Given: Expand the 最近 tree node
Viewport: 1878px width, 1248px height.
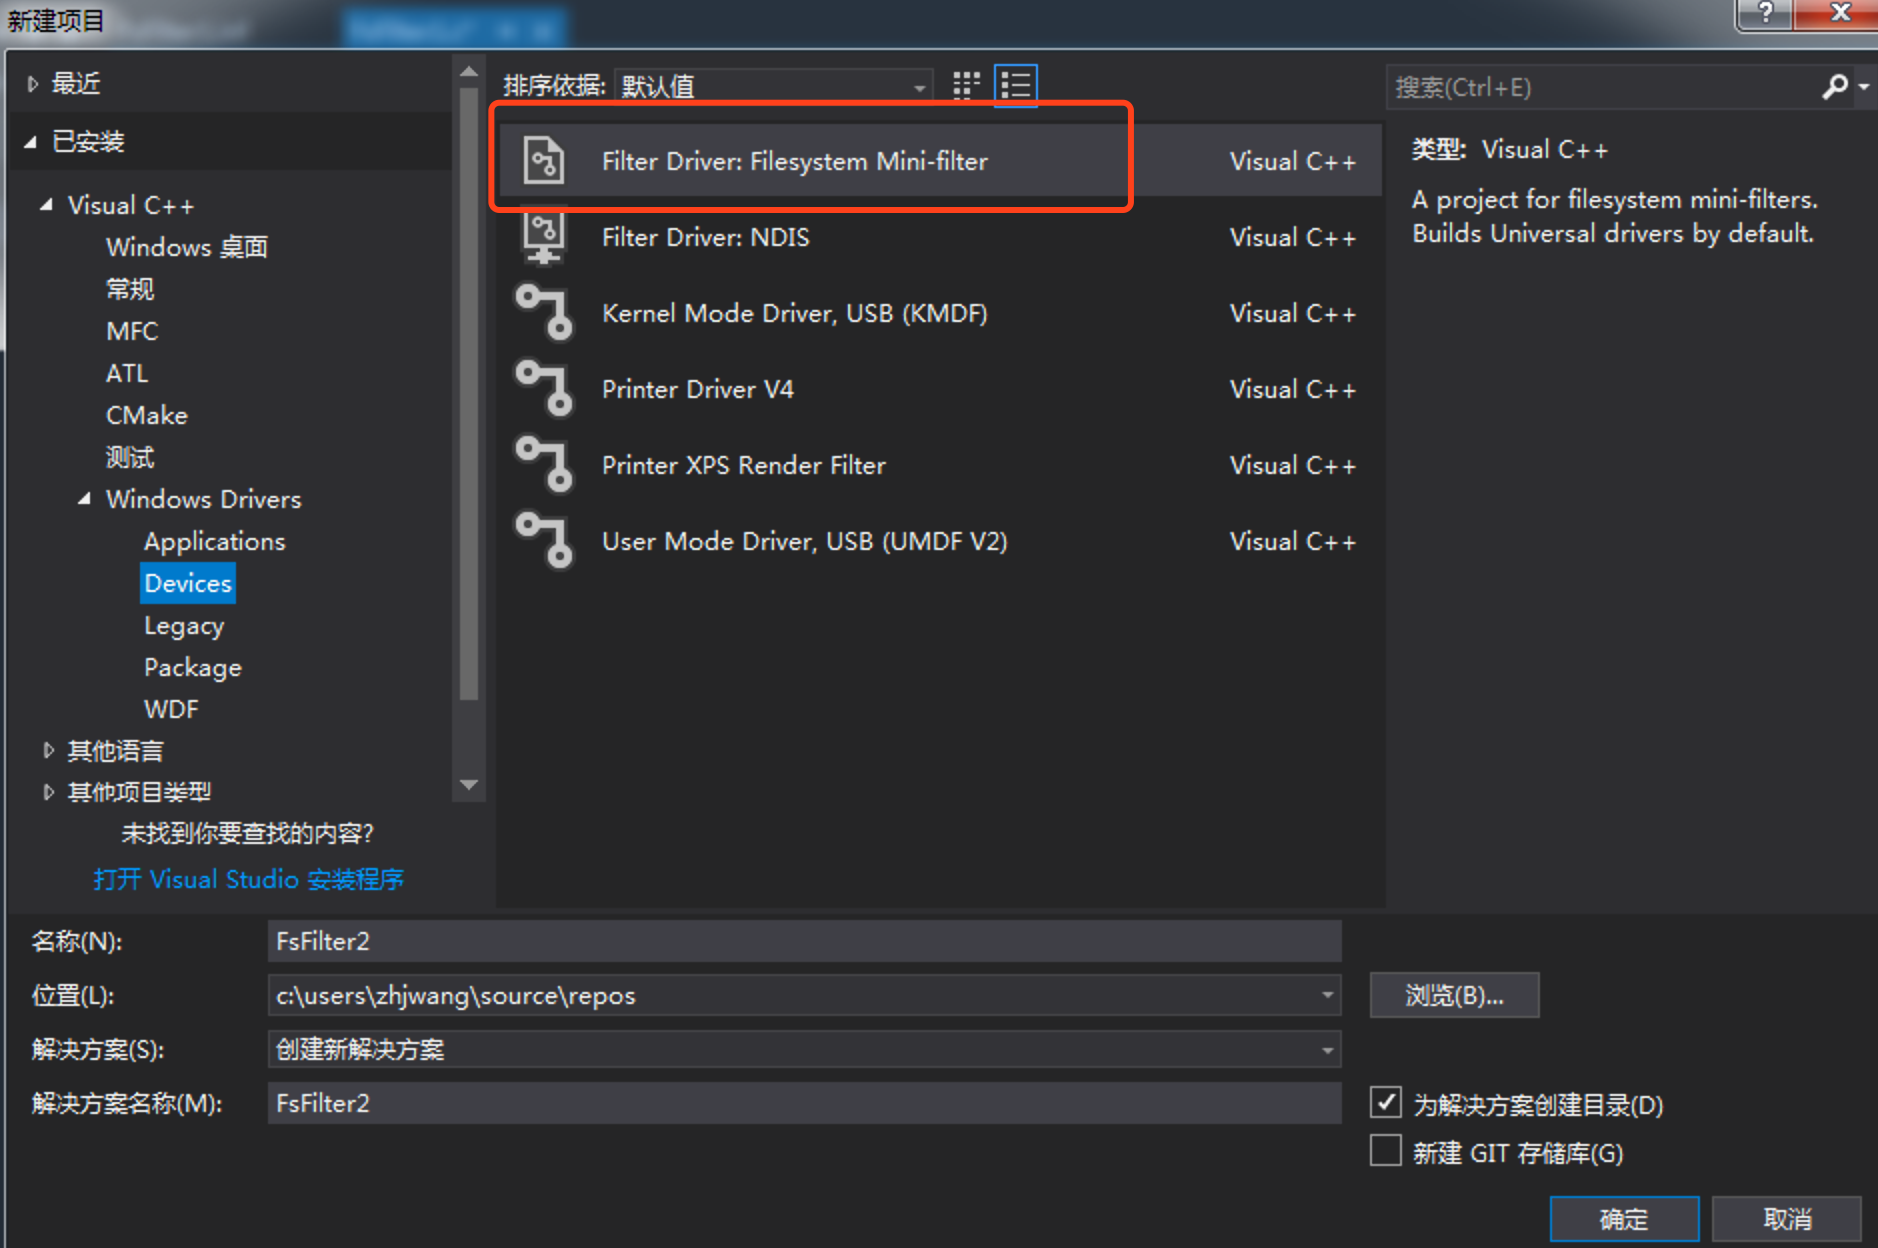Looking at the screenshot, I should 32,84.
